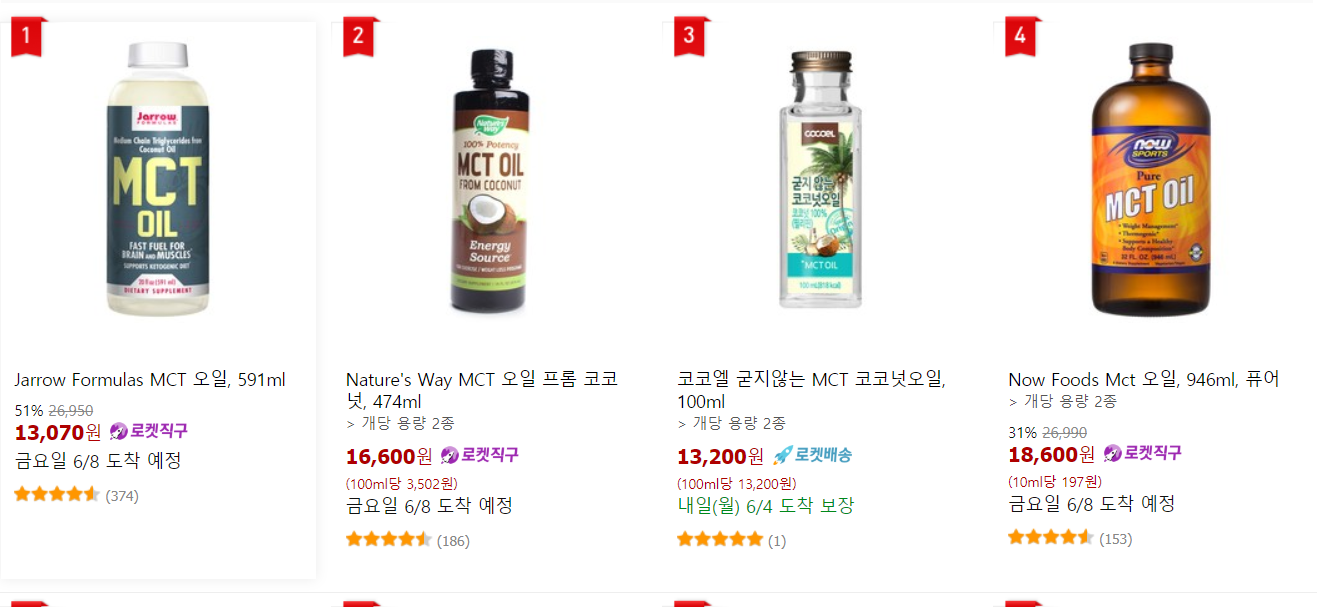Click the rank 2 red ribbon badge

click(x=358, y=38)
